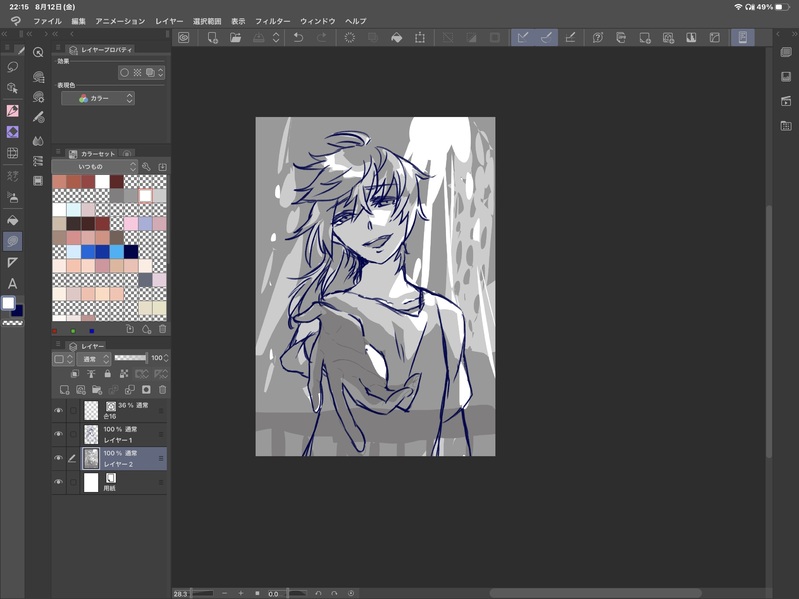The width and height of the screenshot is (799, 599).
Task: Delete color from color set with trash
Action: point(163,329)
